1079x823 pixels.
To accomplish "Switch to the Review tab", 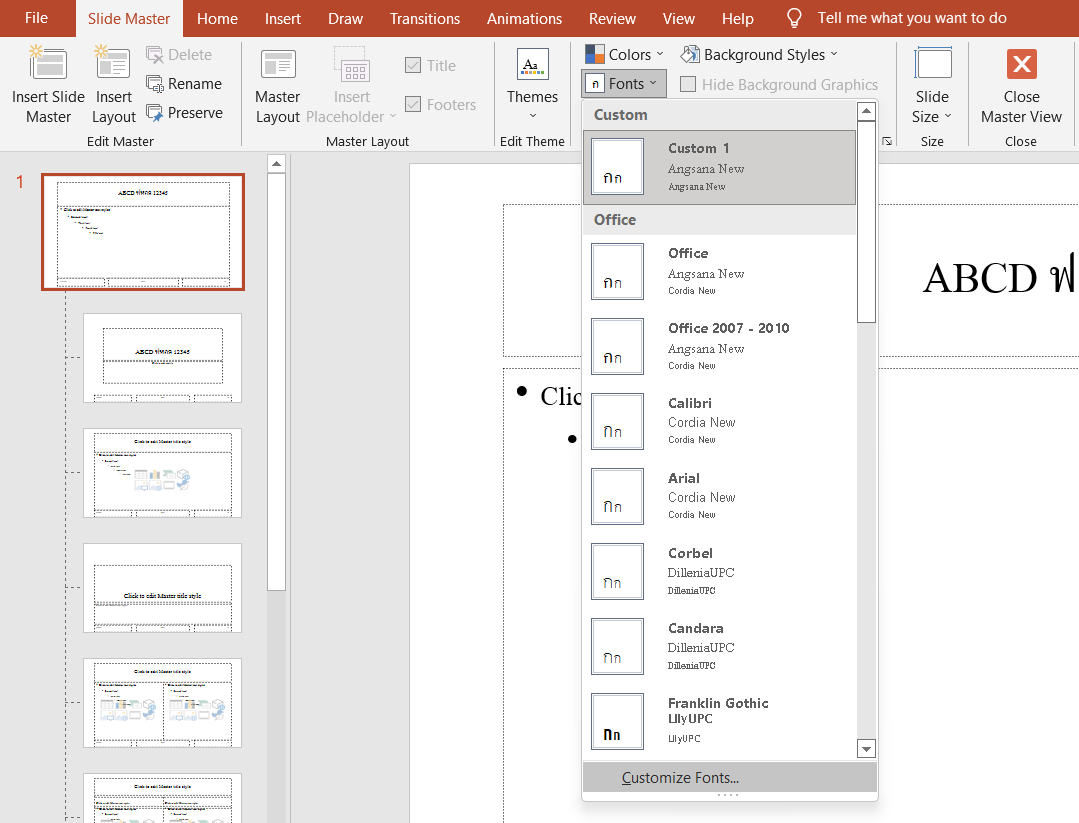I will point(612,19).
